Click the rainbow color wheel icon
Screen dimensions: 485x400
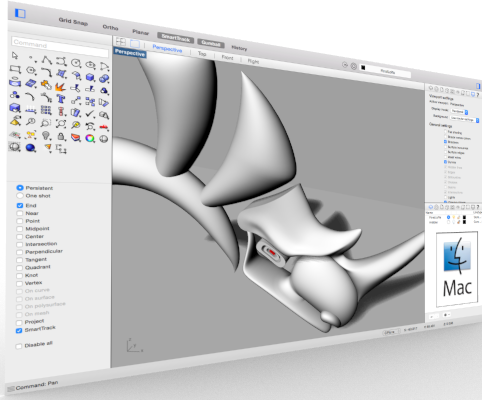click(90, 138)
